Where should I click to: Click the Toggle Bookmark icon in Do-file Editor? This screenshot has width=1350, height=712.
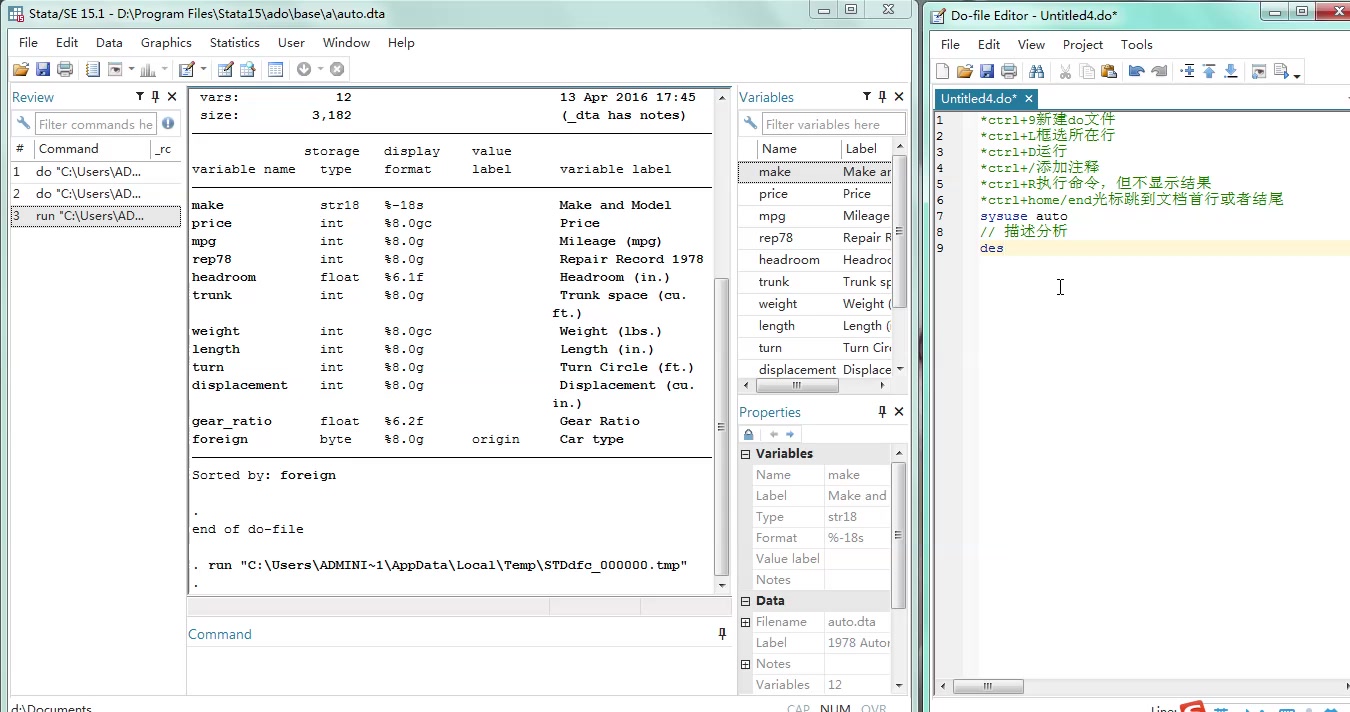[1187, 71]
